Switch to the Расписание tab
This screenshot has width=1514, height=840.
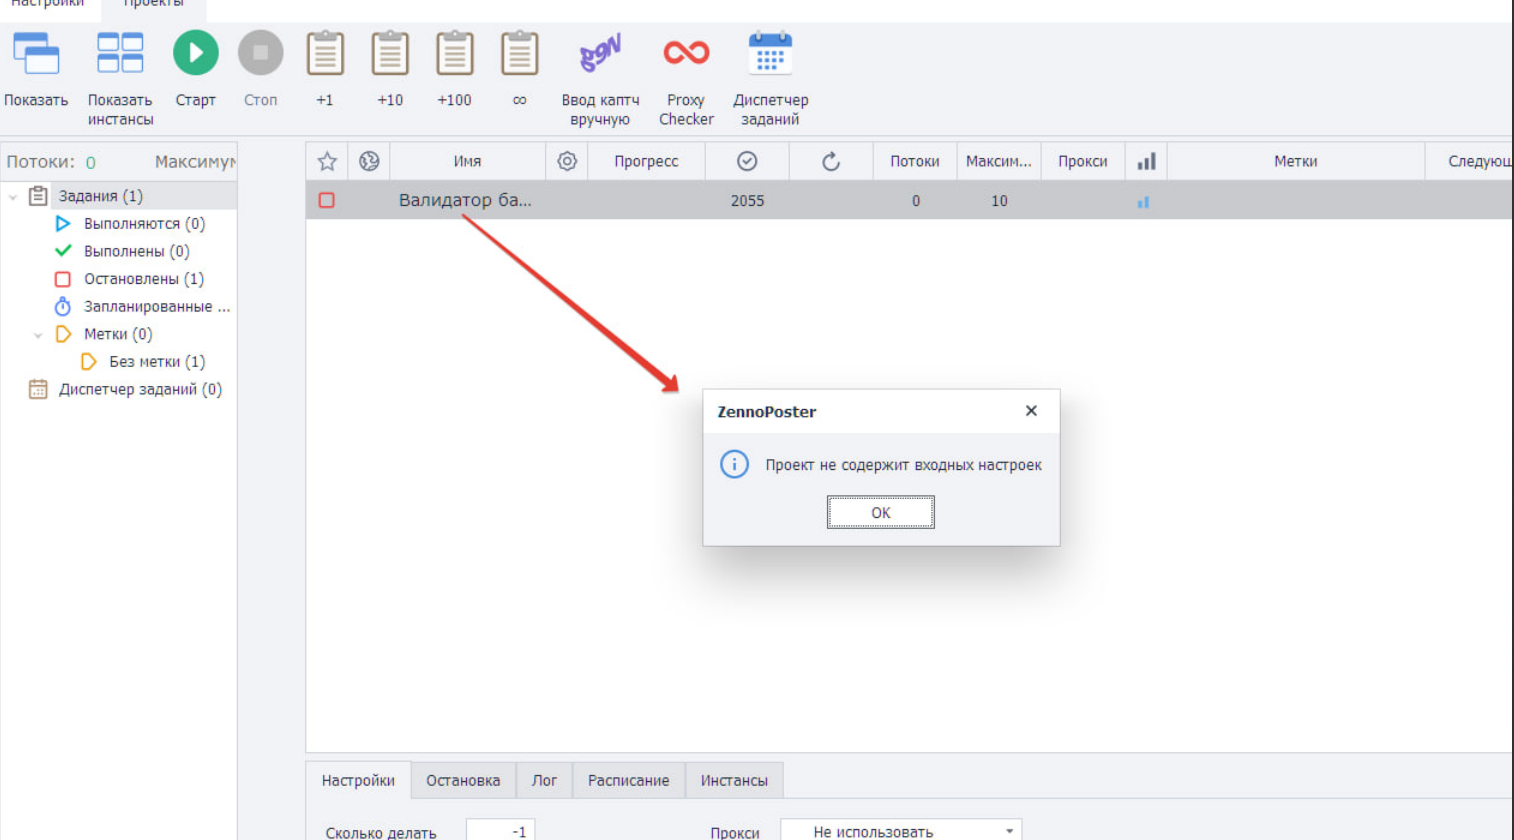tap(628, 780)
